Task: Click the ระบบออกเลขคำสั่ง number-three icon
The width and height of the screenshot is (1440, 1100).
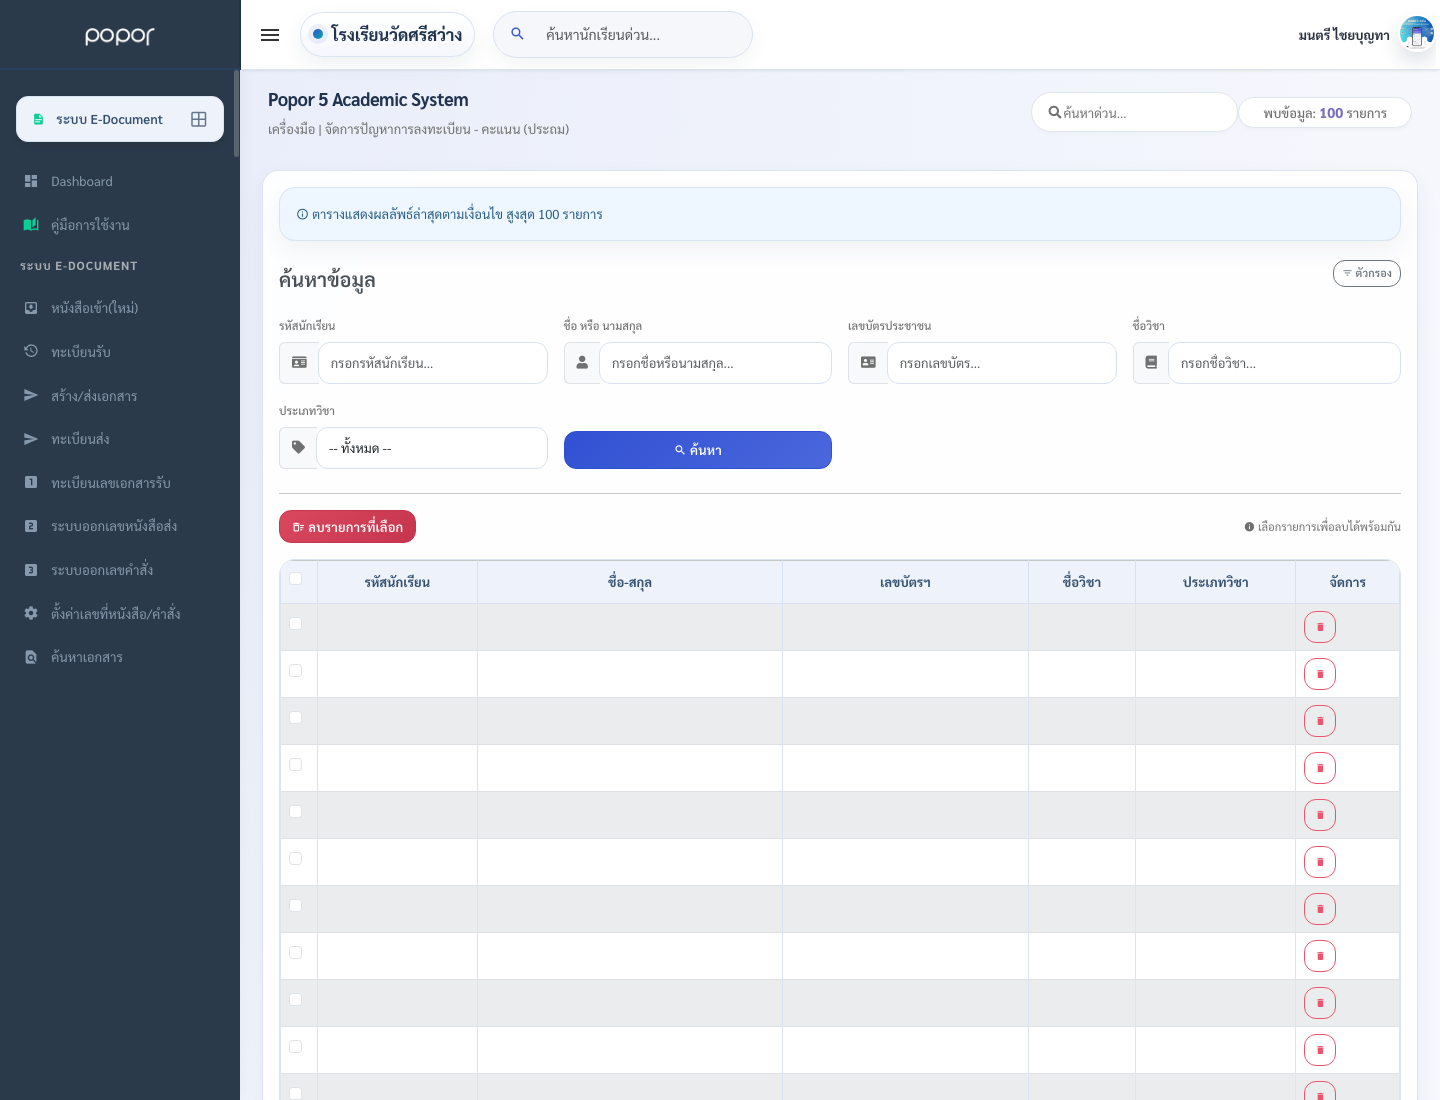Action: 31,570
